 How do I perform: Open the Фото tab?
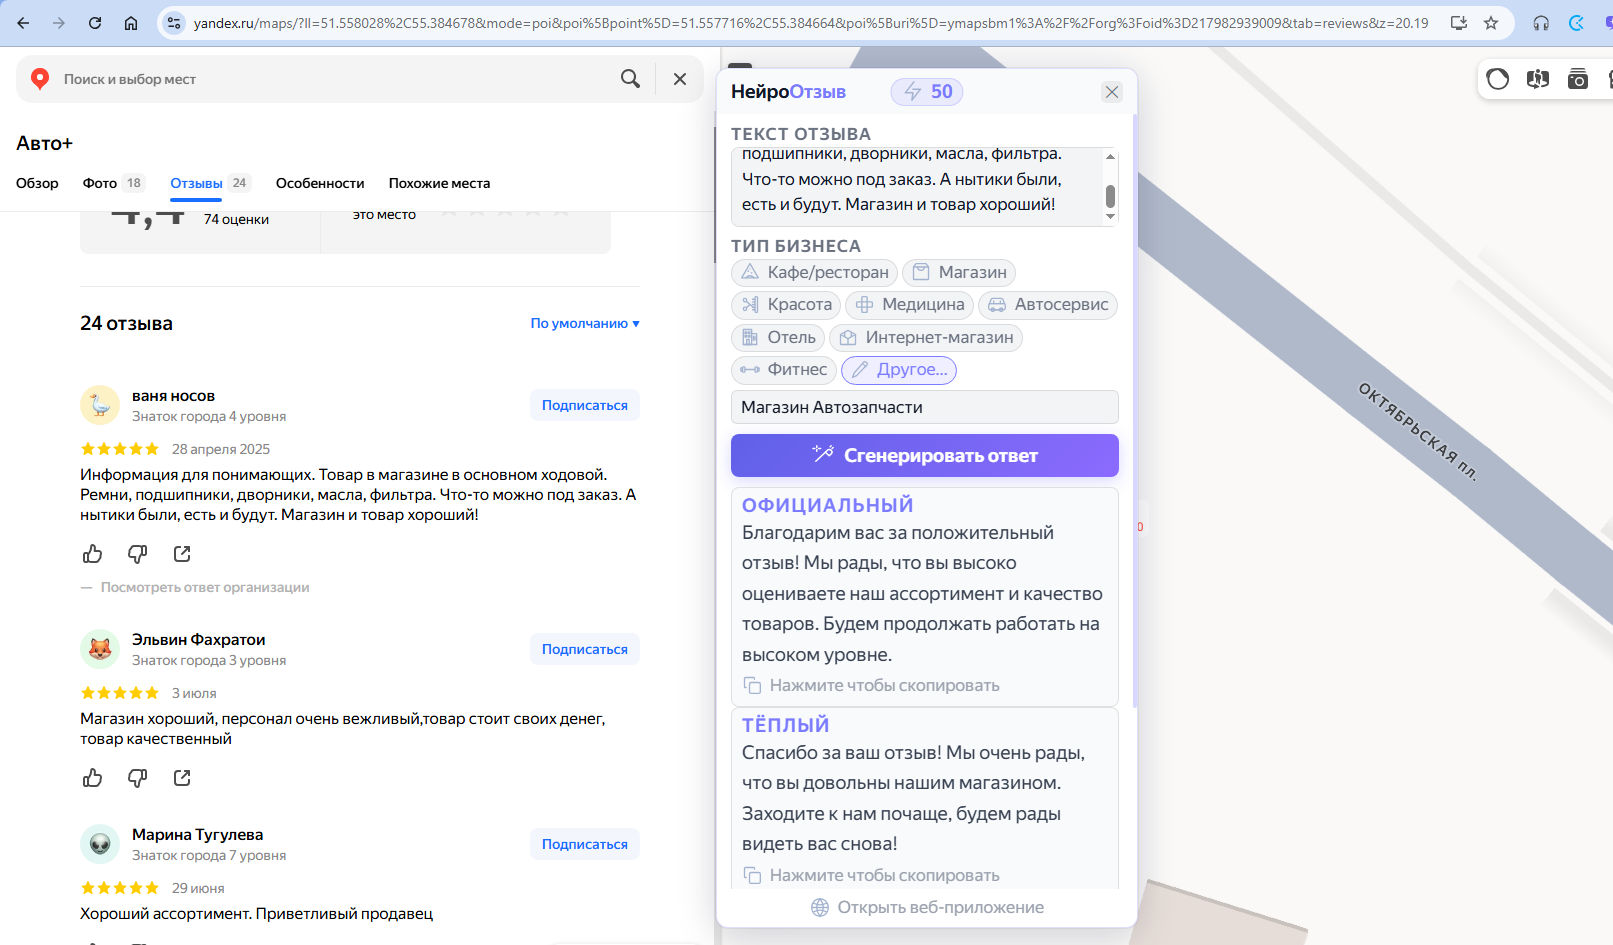click(114, 183)
